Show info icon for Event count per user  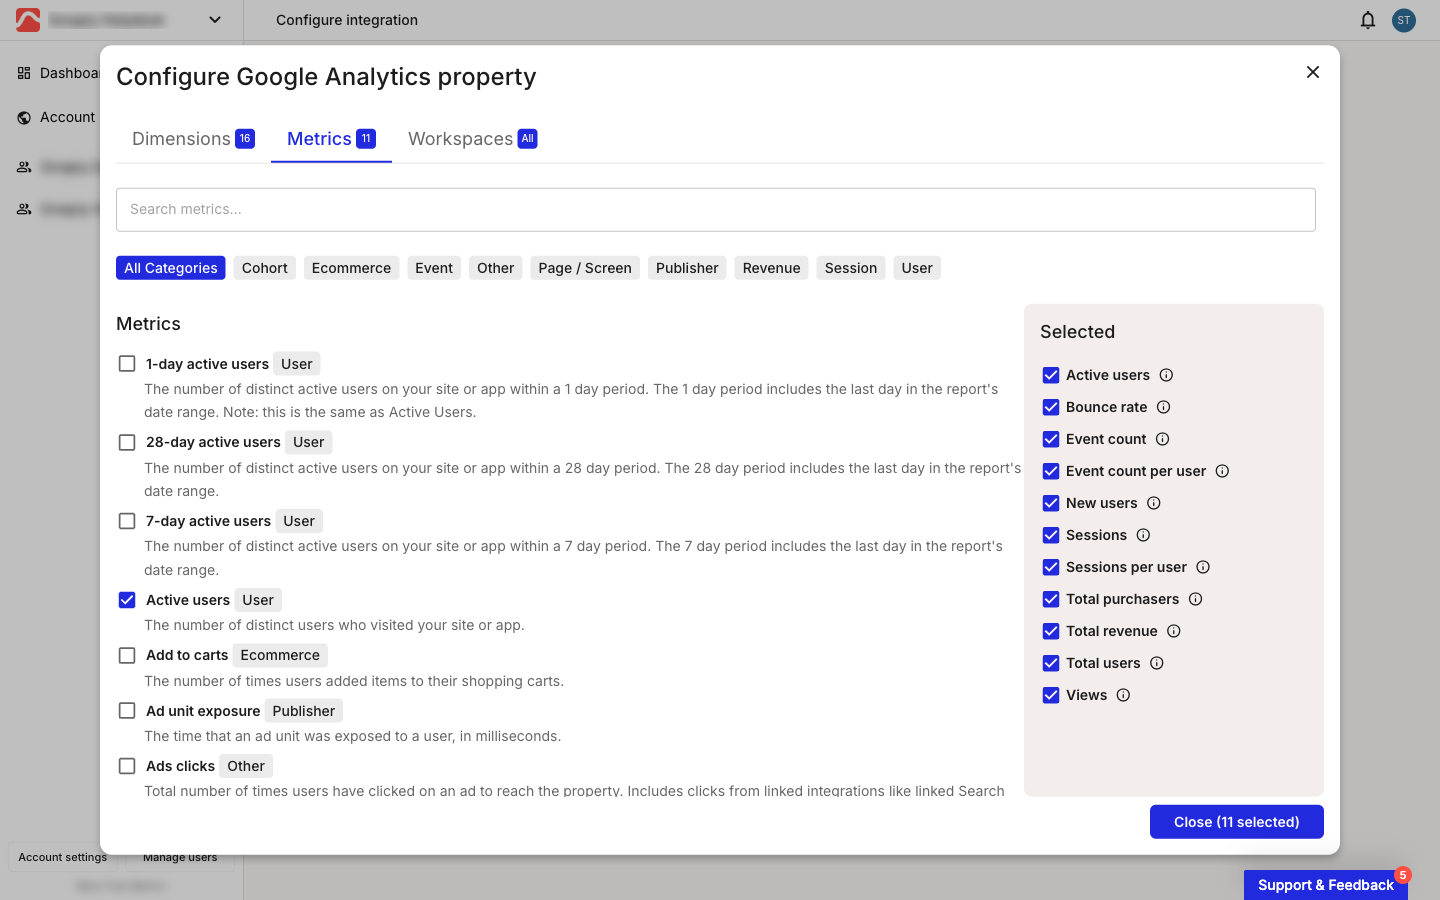[1222, 471]
